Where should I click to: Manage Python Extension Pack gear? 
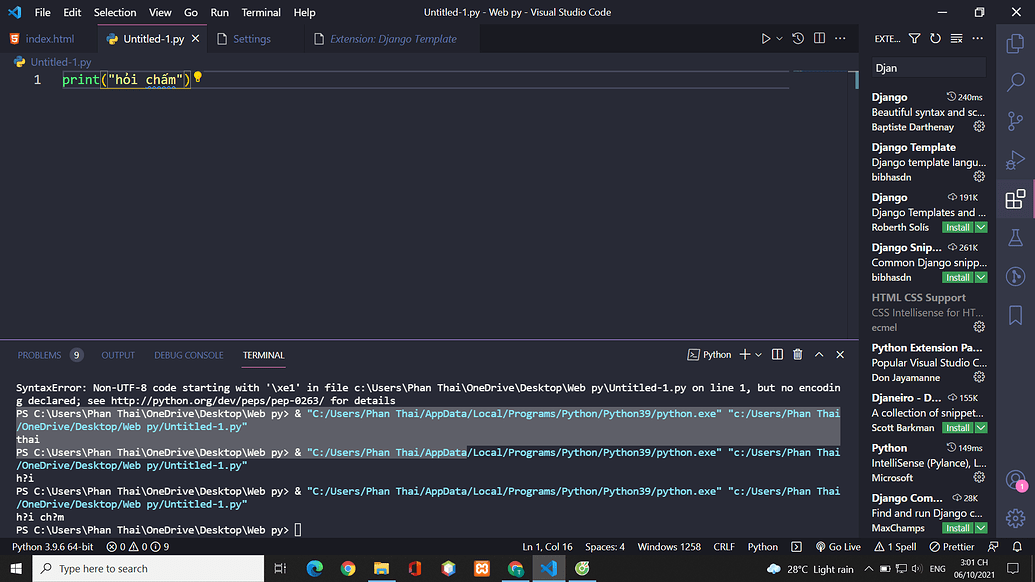point(979,377)
